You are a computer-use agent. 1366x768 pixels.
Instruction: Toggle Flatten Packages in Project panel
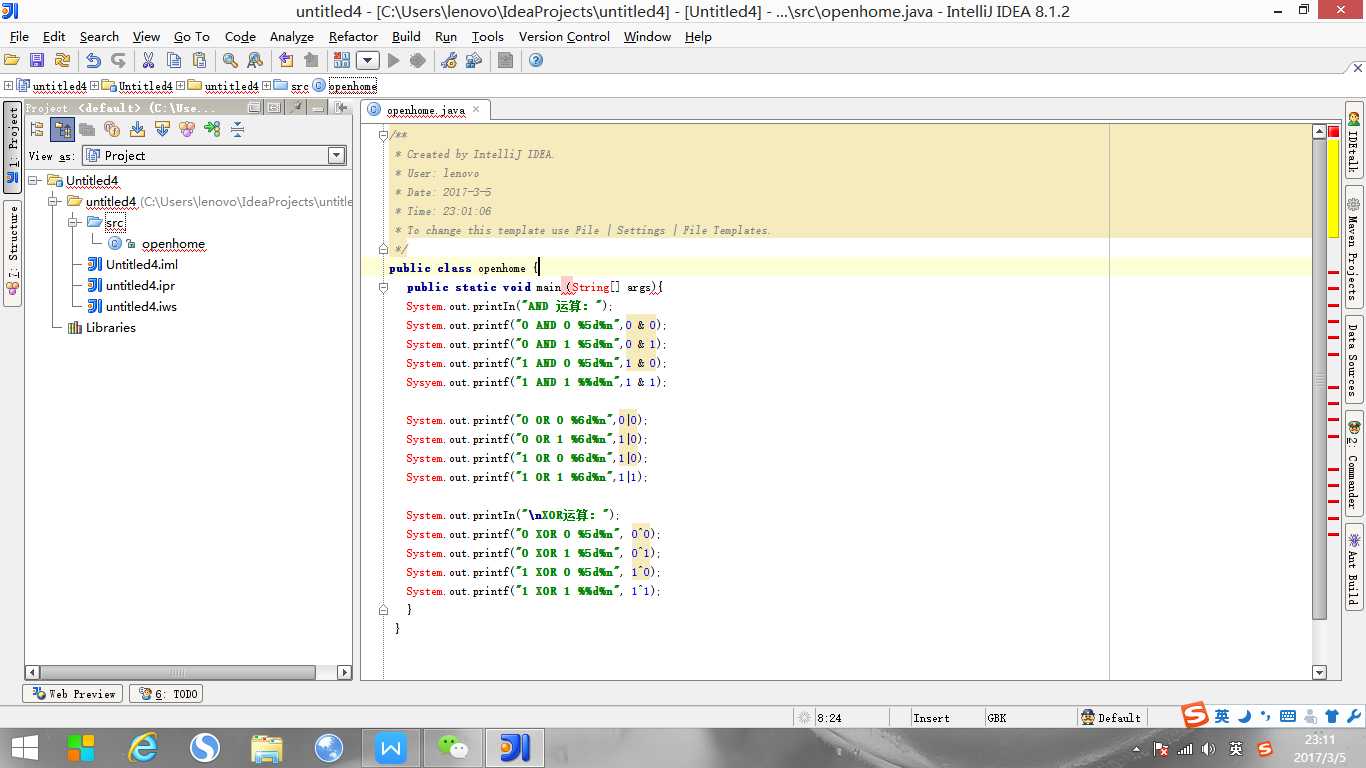tap(37, 129)
